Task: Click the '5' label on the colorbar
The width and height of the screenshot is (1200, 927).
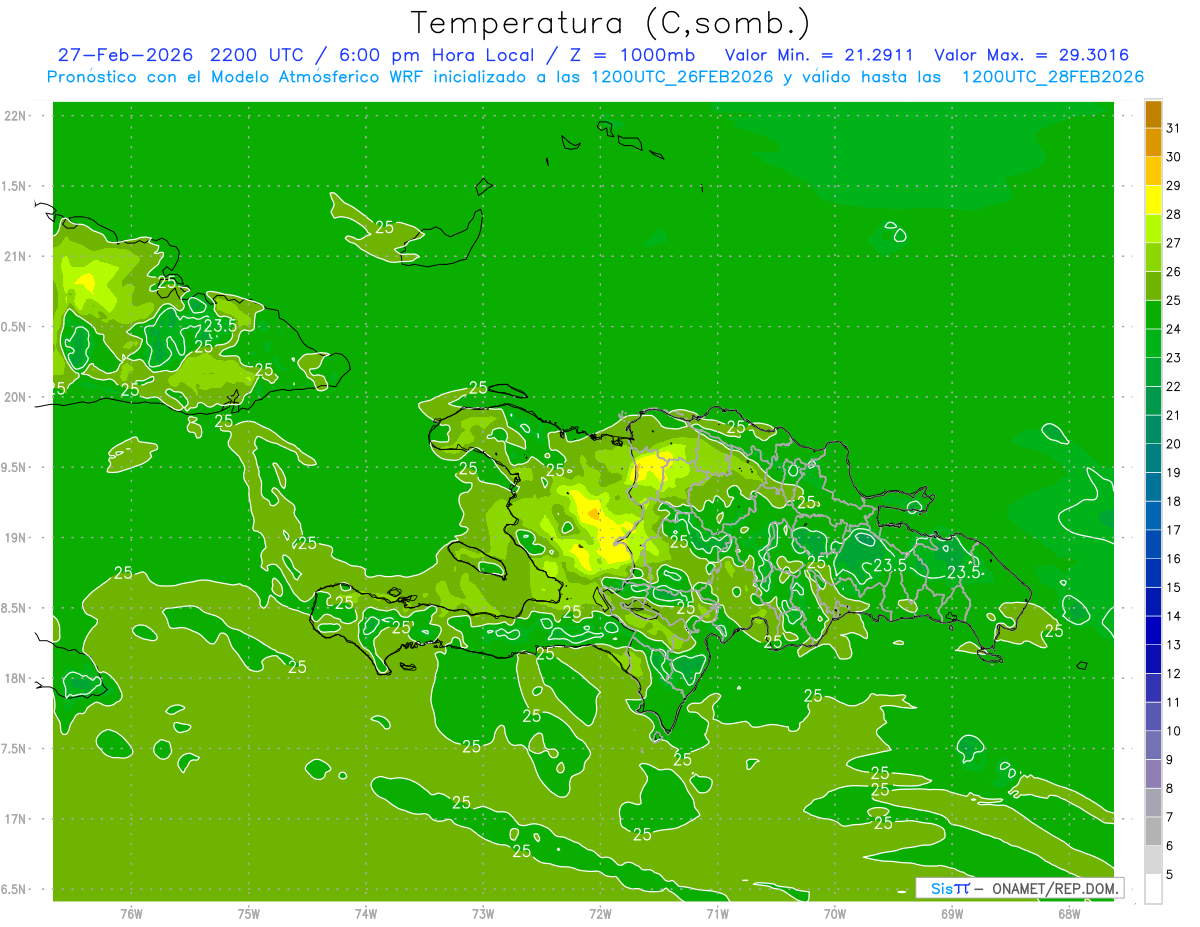Action: click(1170, 874)
